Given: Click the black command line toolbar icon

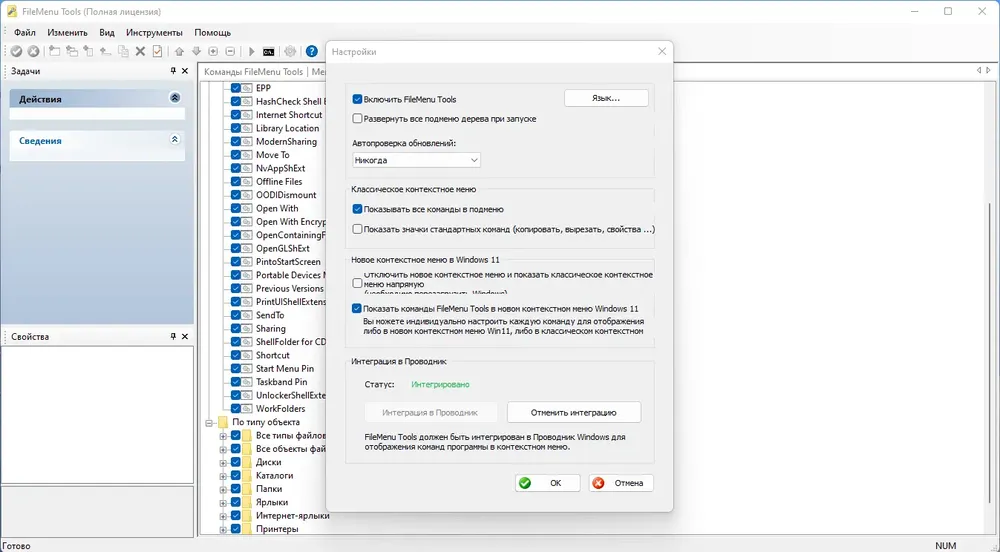Looking at the screenshot, I should (268, 52).
